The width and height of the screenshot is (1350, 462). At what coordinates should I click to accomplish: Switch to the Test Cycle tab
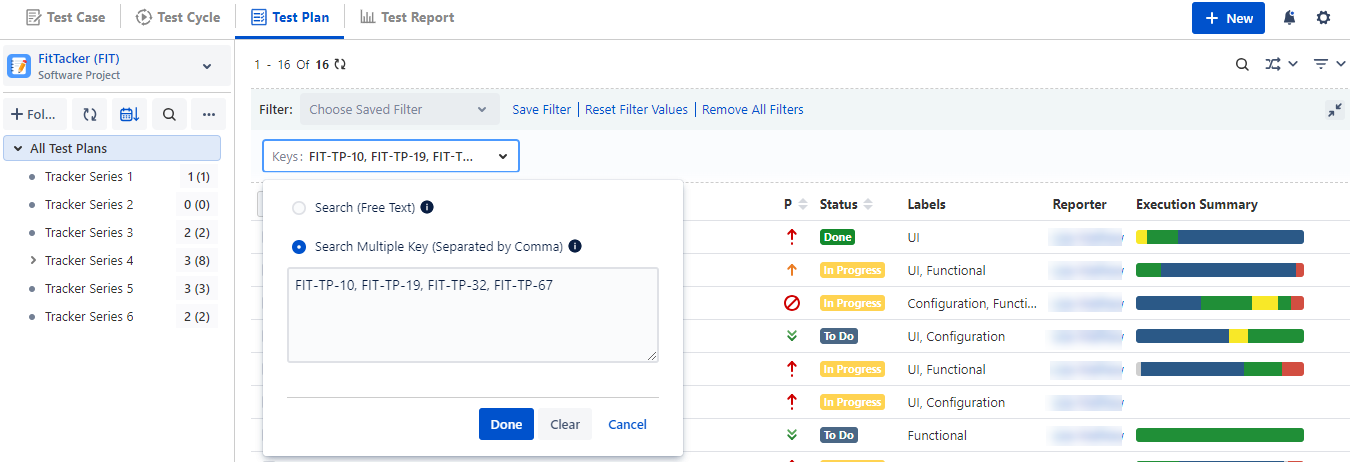tap(178, 17)
